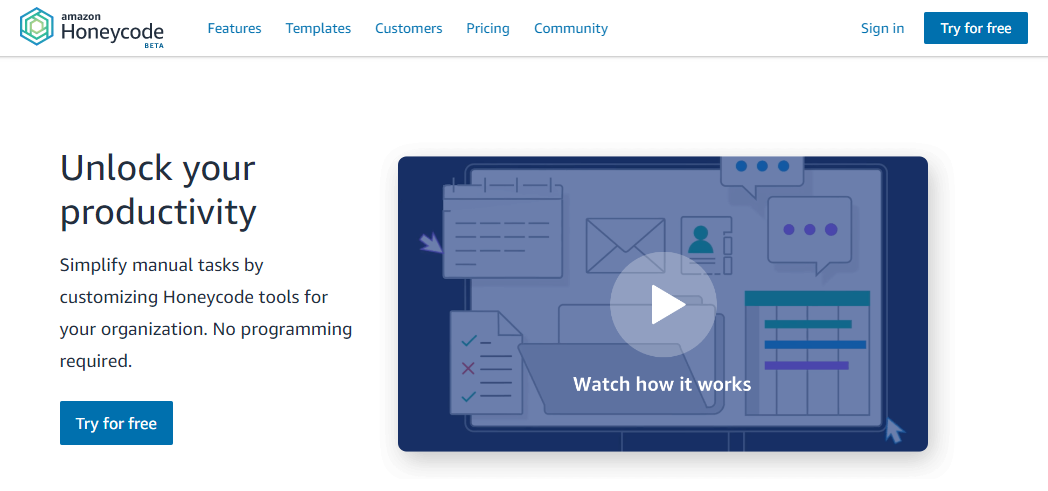
Task: Click the Unlock your productivity heading
Action: coord(158,190)
